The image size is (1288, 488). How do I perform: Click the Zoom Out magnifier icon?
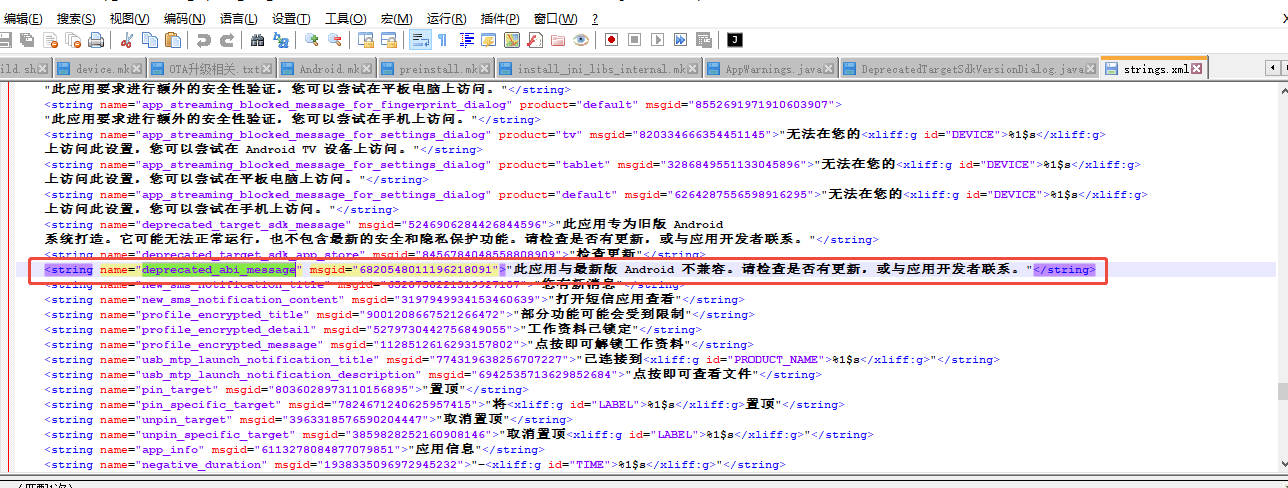coord(335,40)
